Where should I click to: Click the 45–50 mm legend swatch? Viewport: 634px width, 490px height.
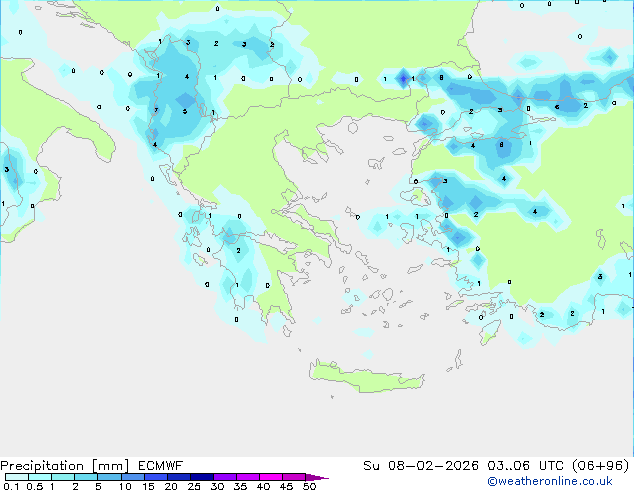(x=294, y=477)
